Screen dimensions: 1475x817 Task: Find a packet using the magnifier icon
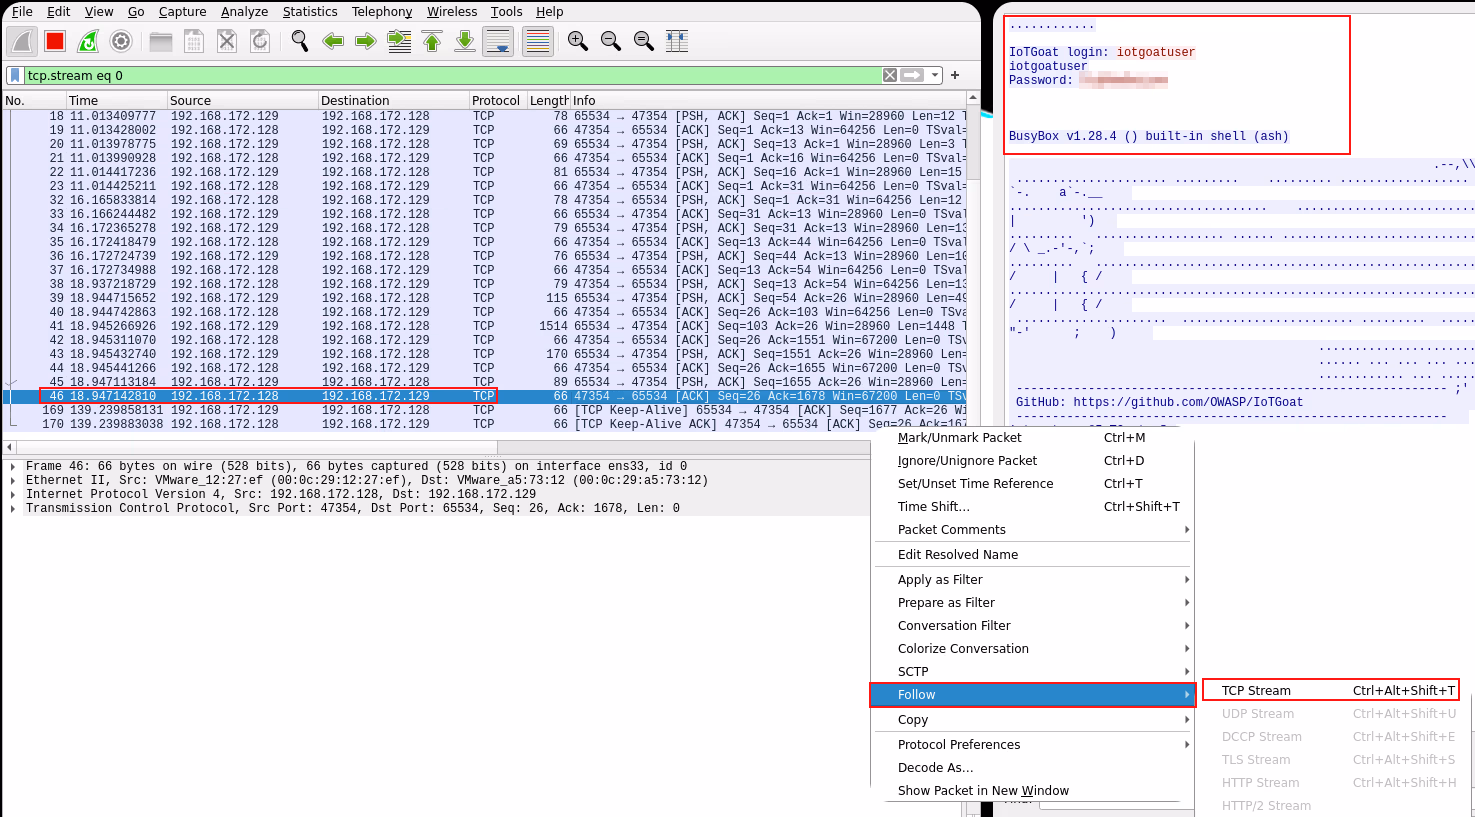click(299, 41)
